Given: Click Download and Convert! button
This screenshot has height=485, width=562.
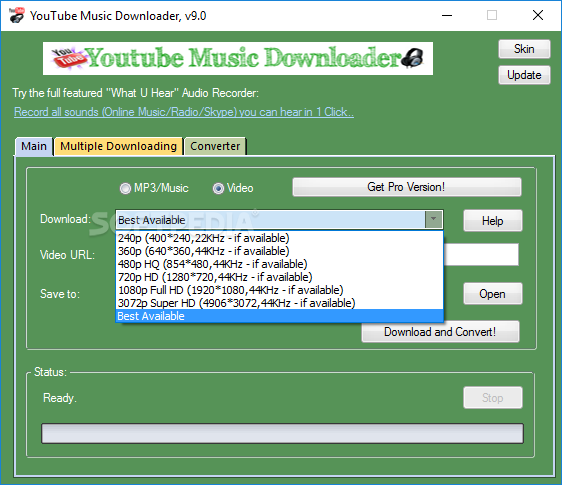Looking at the screenshot, I should [440, 332].
